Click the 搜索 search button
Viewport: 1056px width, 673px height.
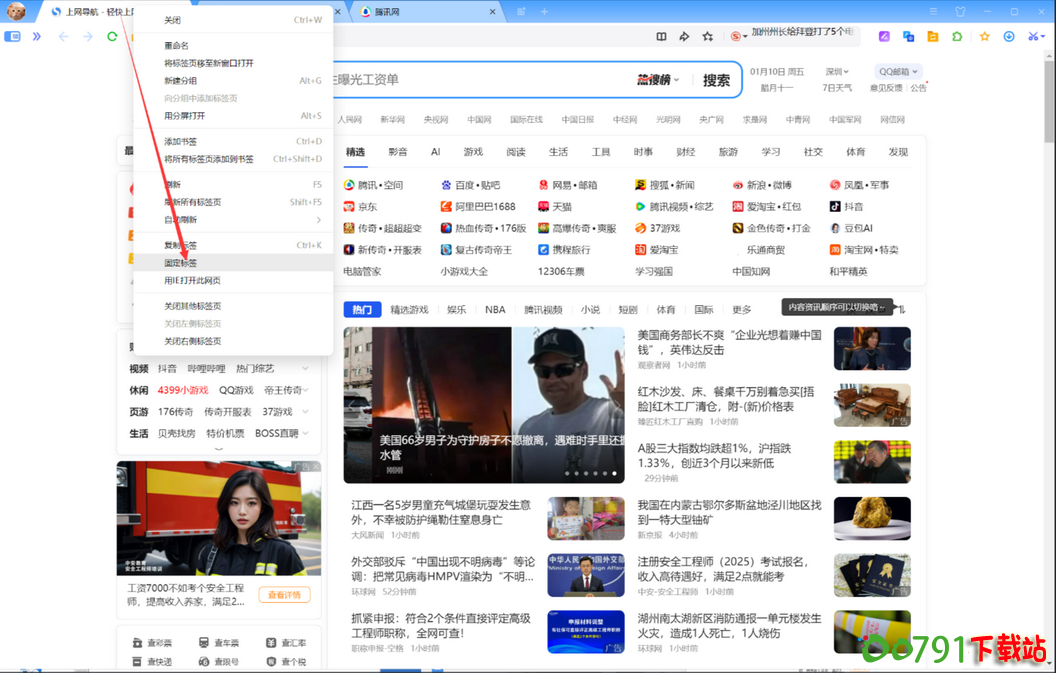click(715, 81)
